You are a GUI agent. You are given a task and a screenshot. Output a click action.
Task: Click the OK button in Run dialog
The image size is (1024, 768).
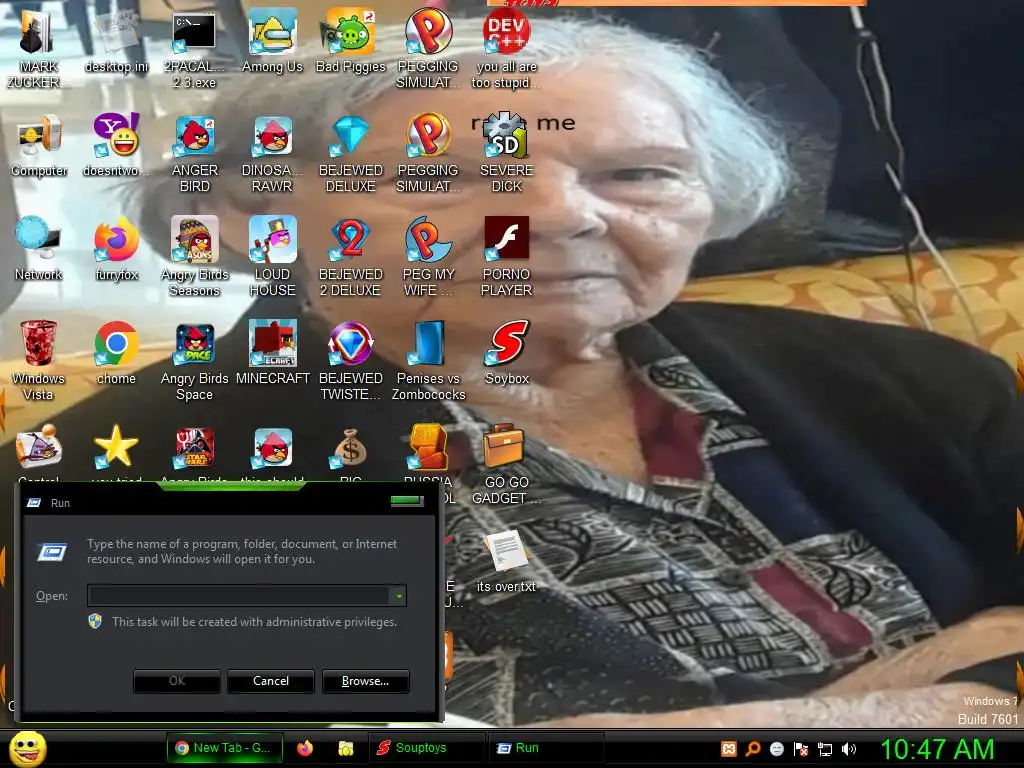point(177,680)
